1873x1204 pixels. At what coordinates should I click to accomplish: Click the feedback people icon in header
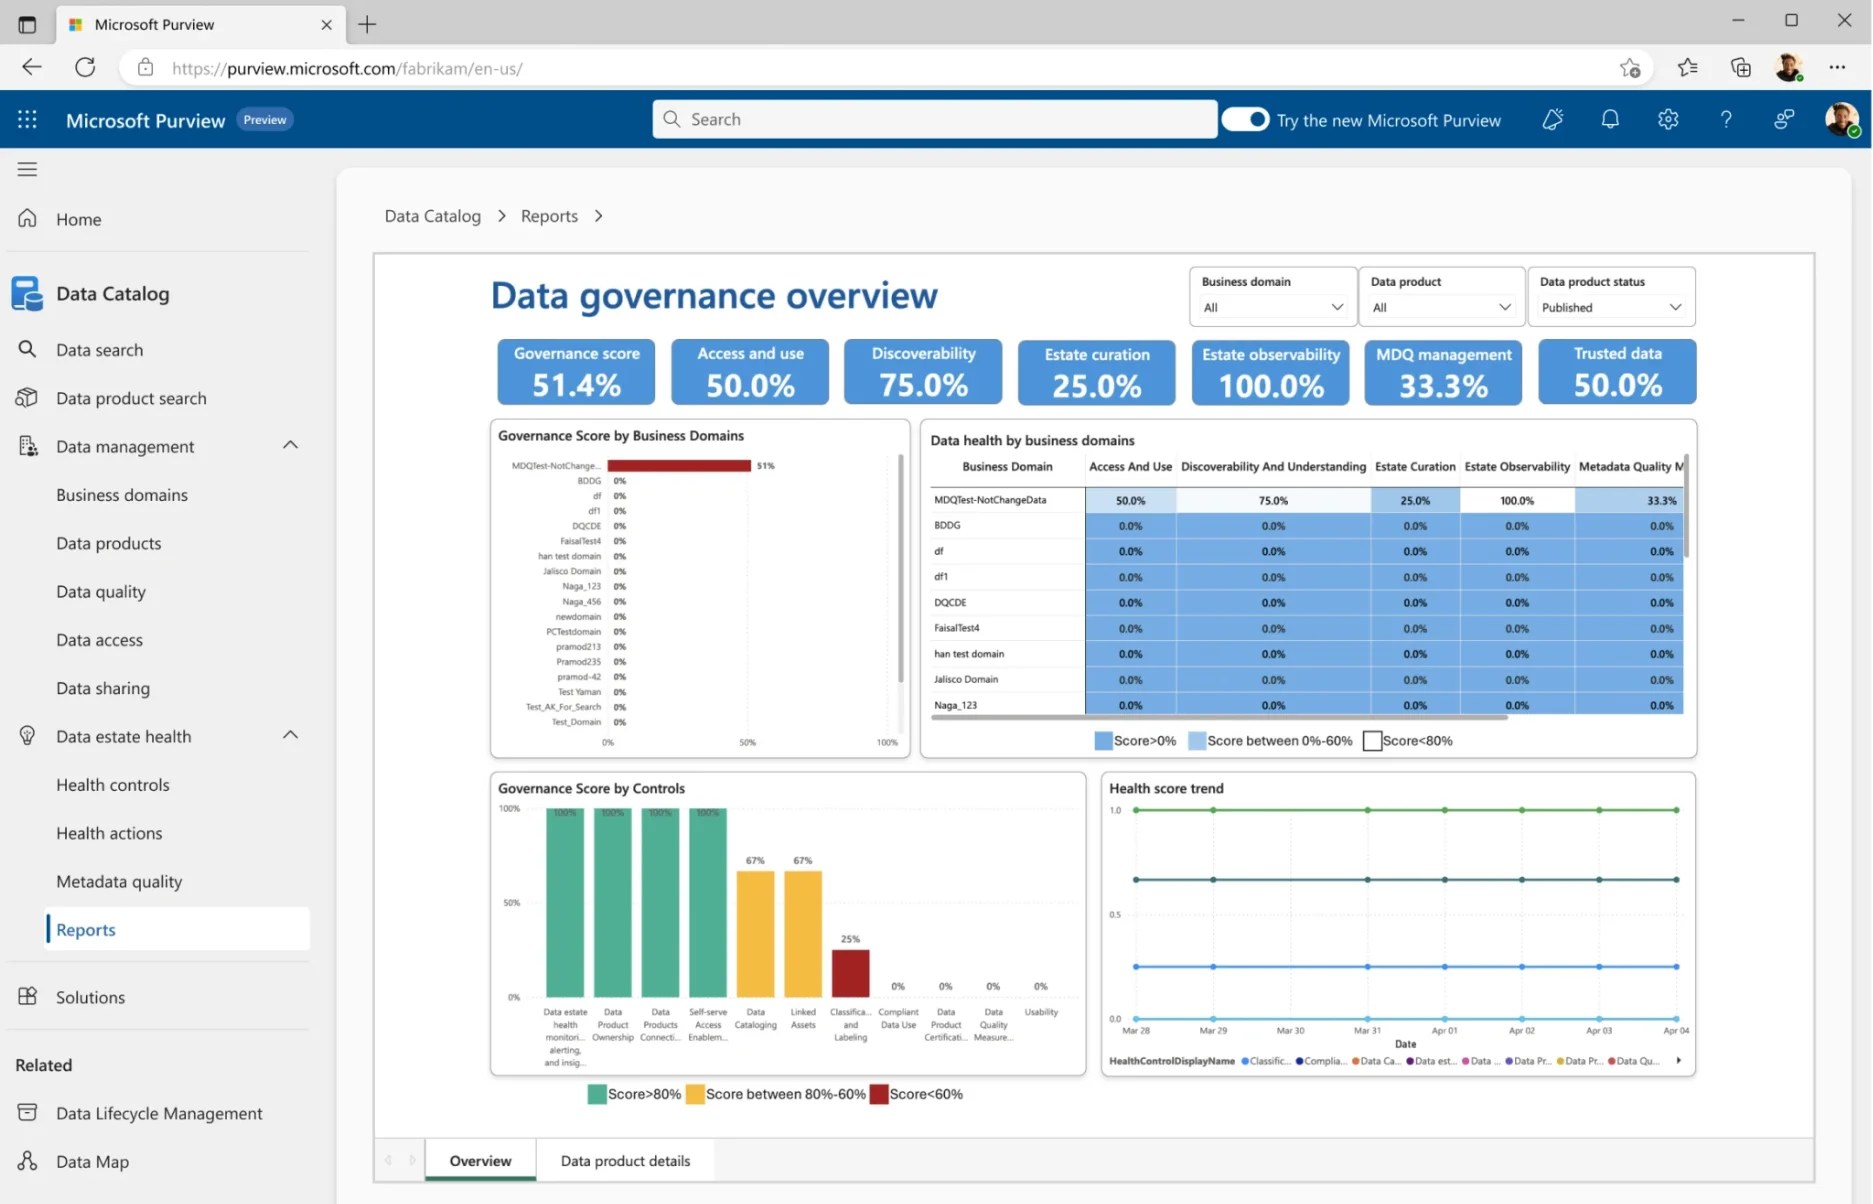[x=1784, y=119]
